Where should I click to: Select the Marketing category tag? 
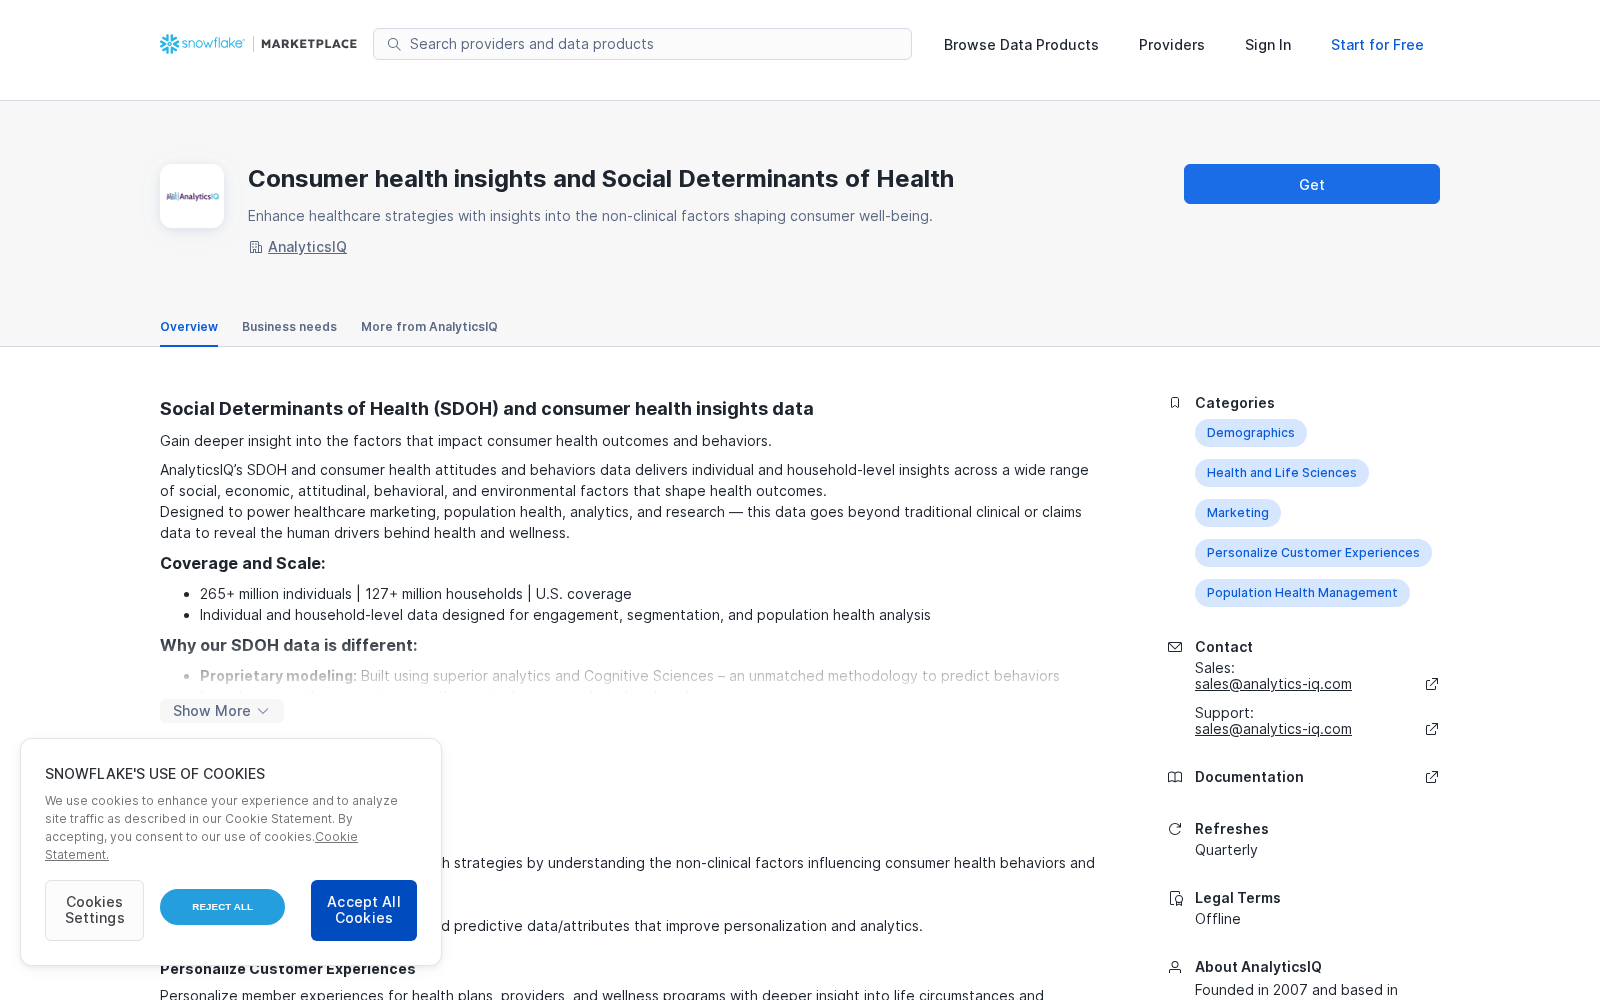point(1238,513)
